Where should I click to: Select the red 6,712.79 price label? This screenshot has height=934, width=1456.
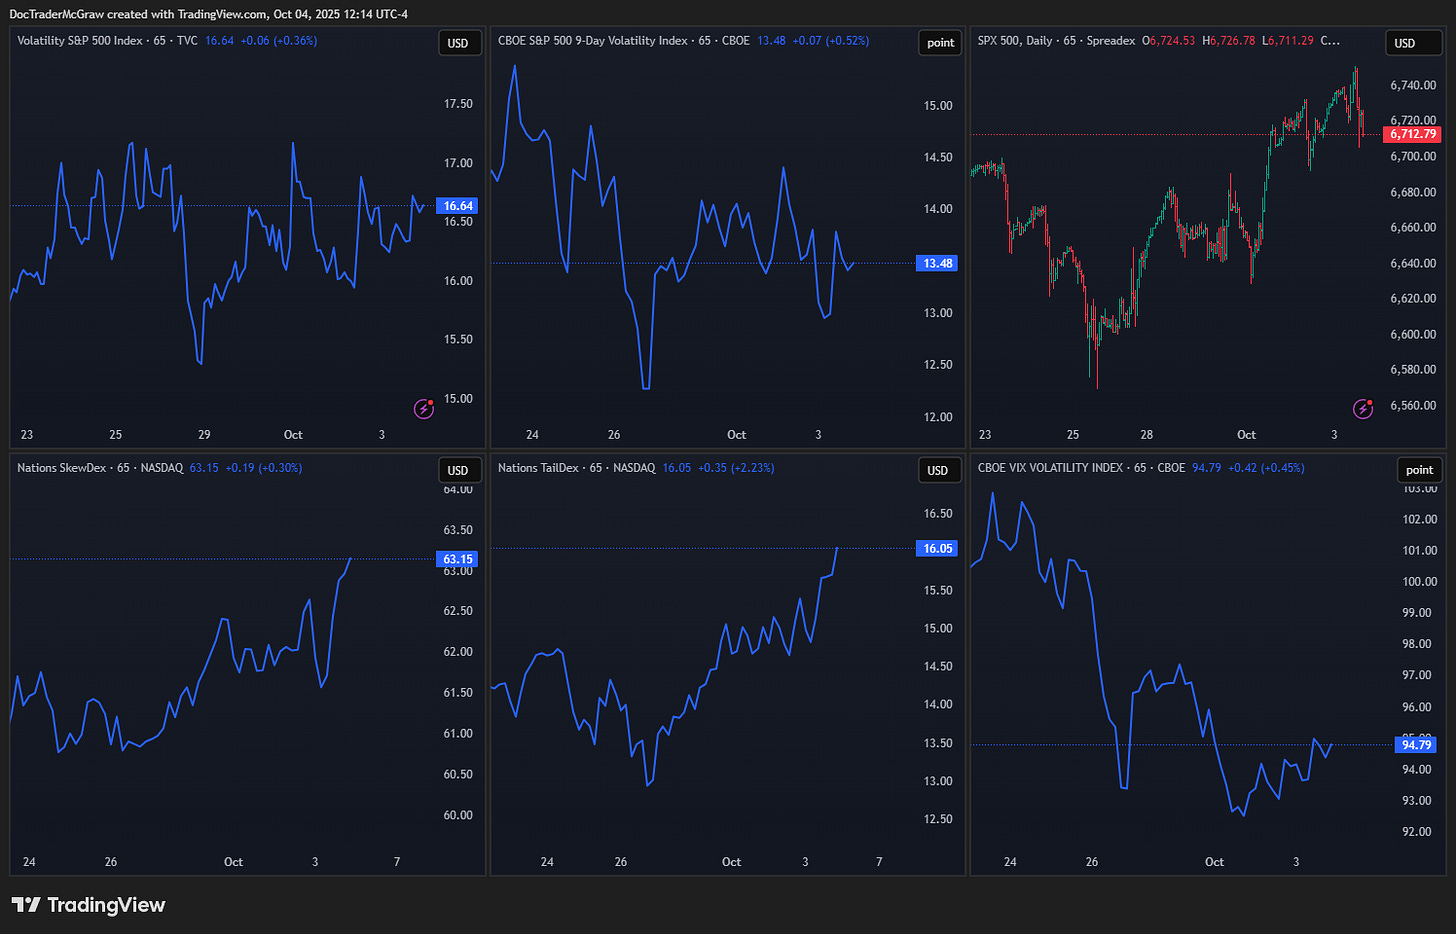click(1412, 134)
